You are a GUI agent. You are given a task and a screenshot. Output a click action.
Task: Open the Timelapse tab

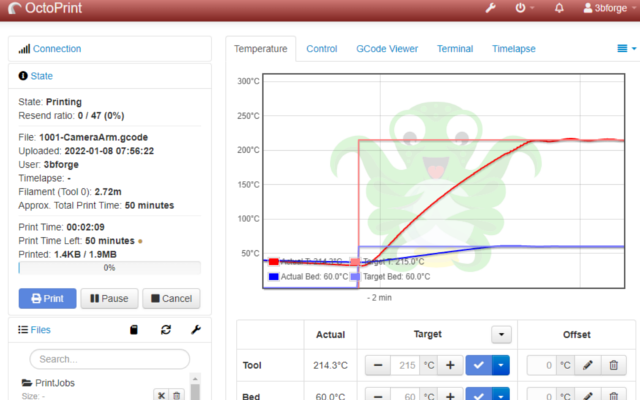[x=513, y=49]
